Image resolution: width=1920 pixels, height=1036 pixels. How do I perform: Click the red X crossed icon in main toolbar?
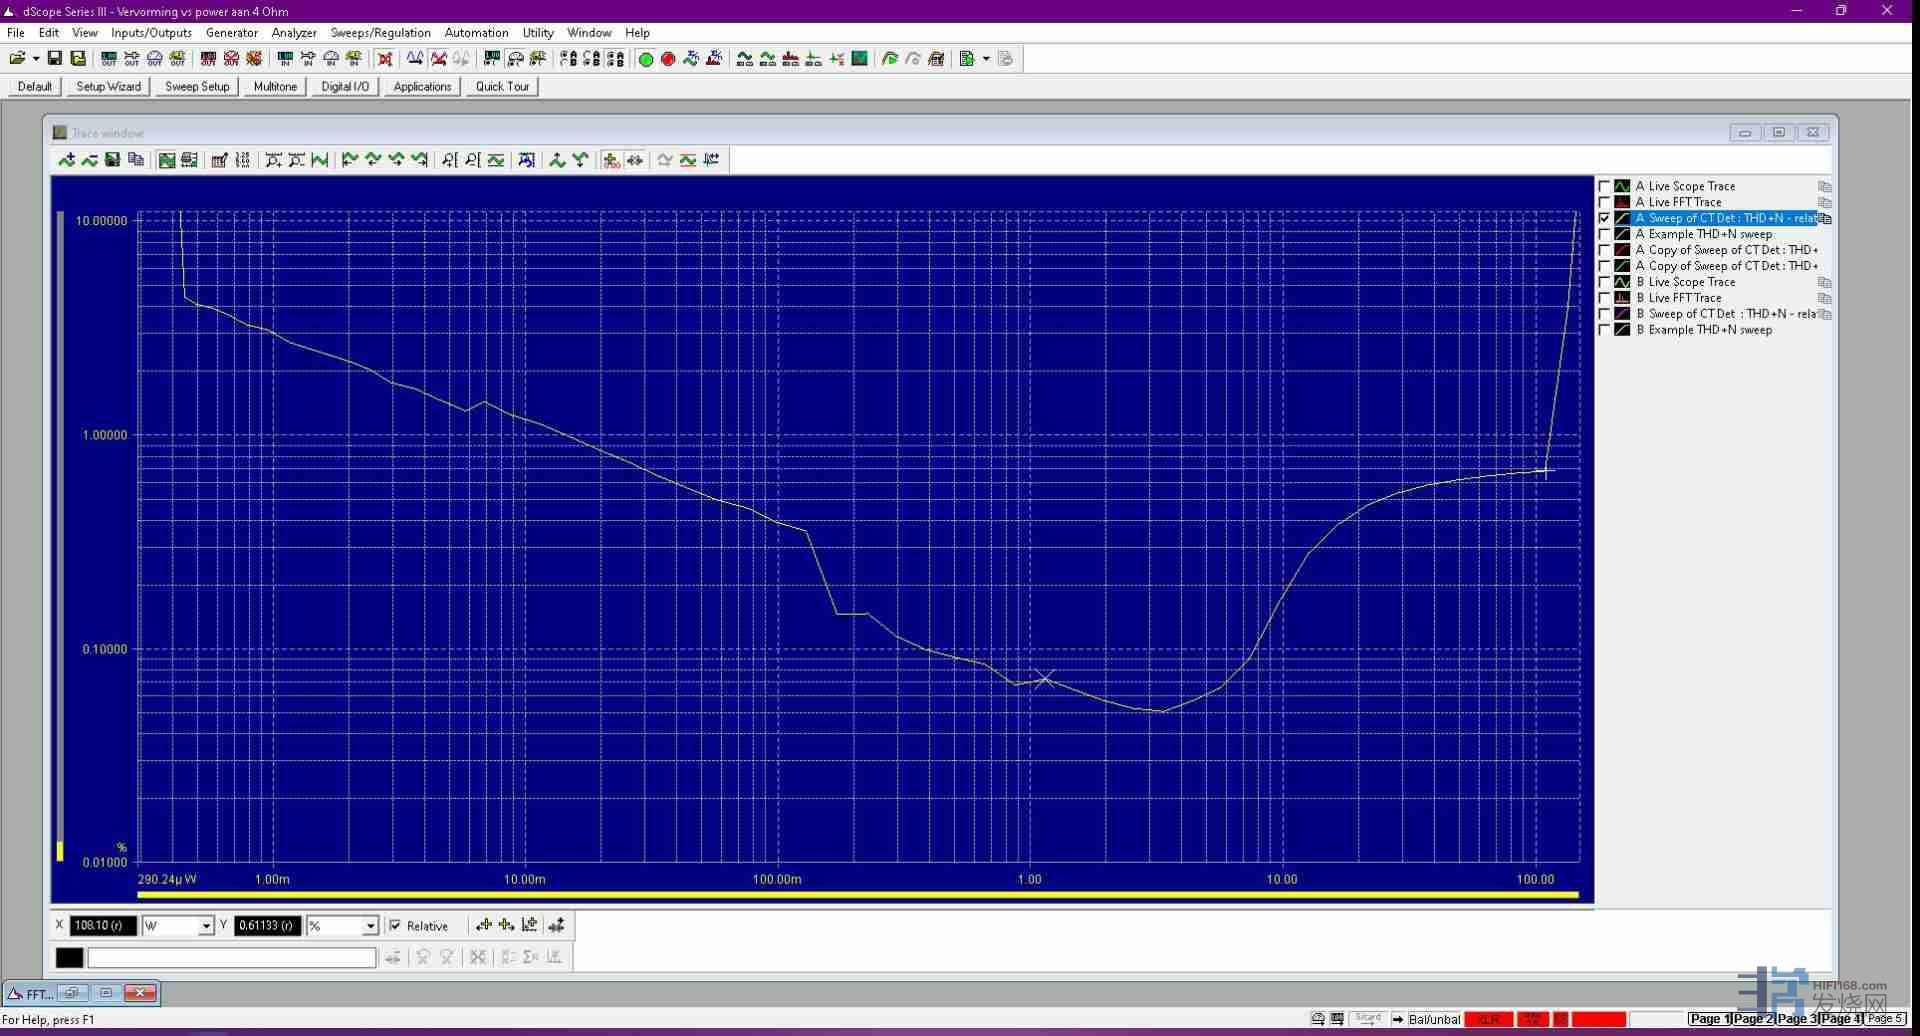pos(385,59)
